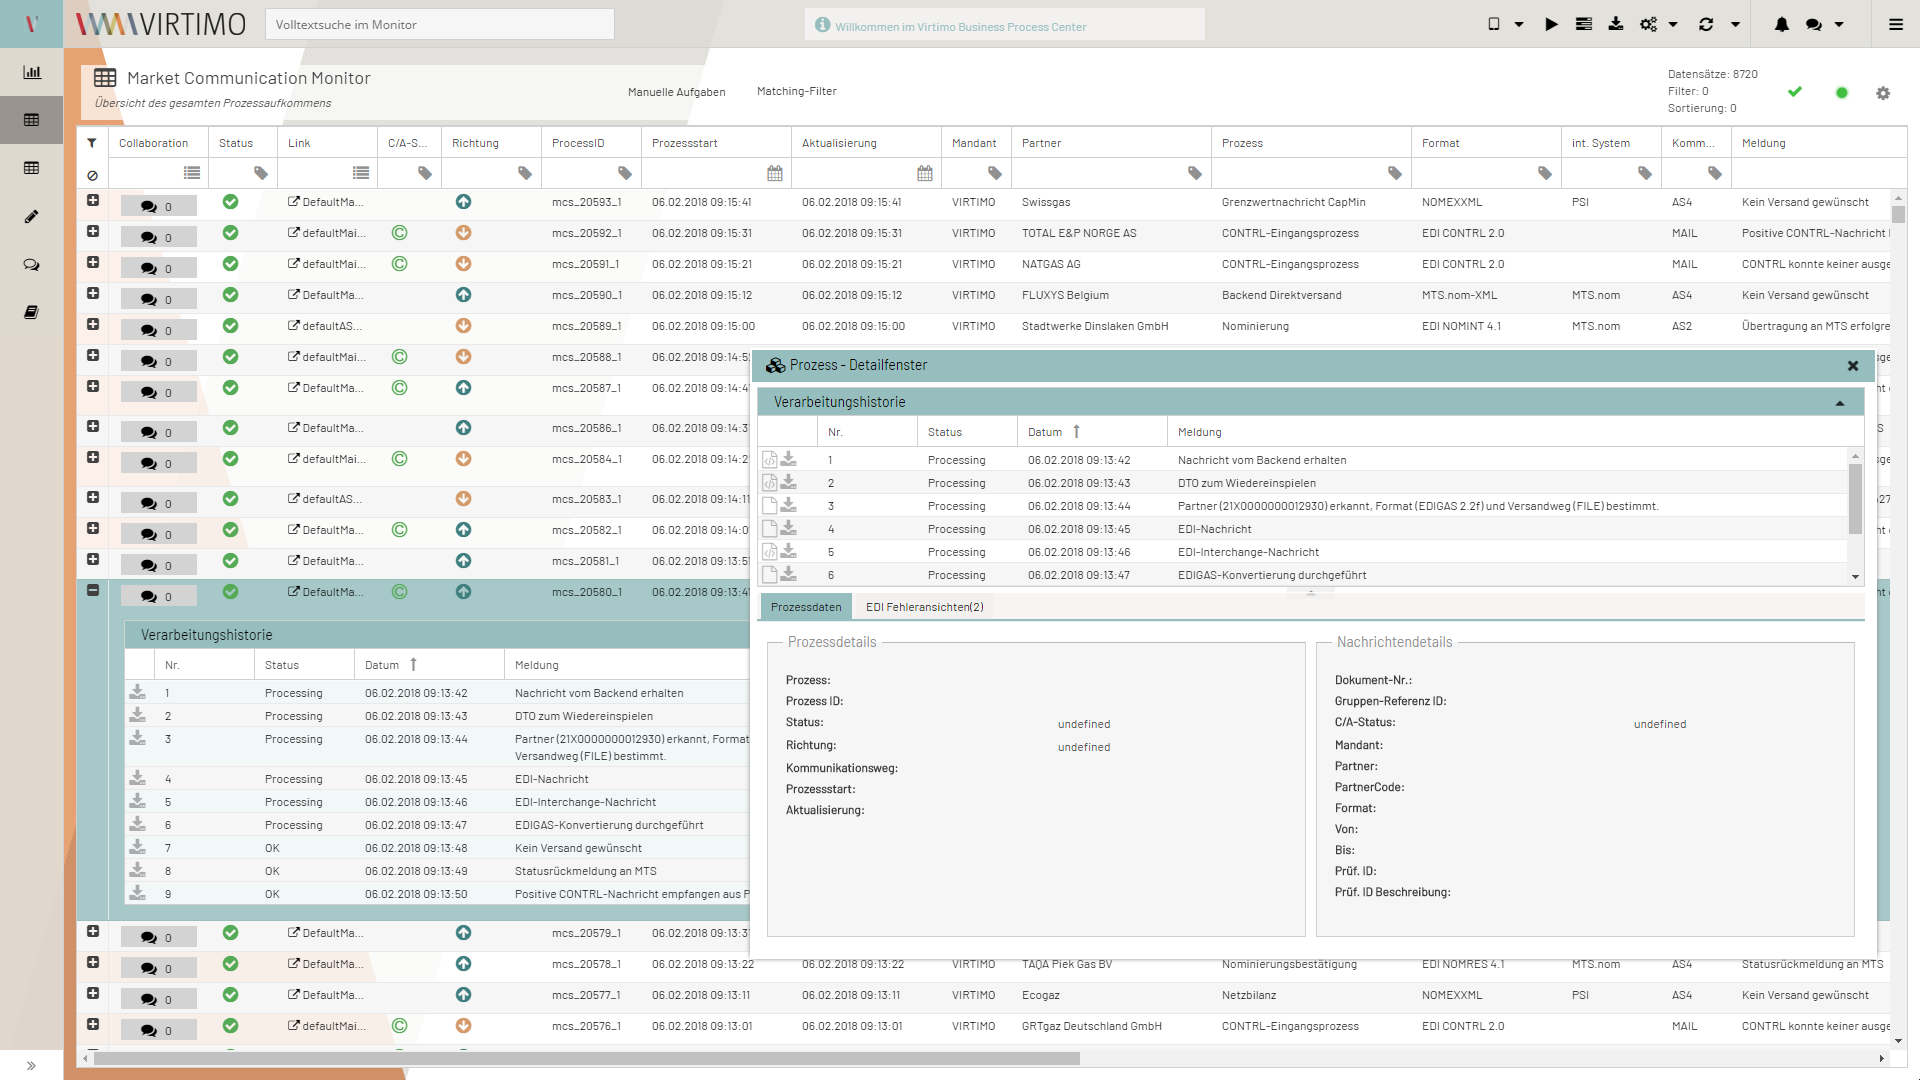
Task: Sort grid by Partner column header
Action: (1111, 143)
